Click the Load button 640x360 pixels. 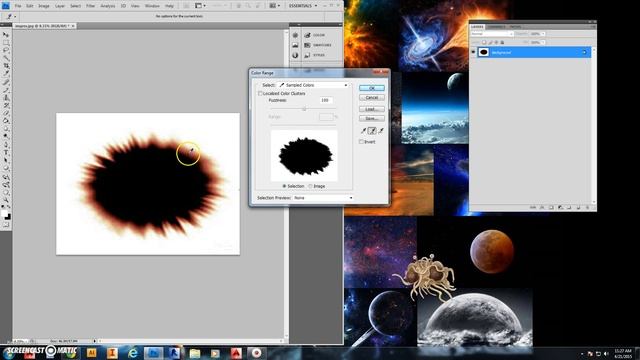(x=372, y=109)
